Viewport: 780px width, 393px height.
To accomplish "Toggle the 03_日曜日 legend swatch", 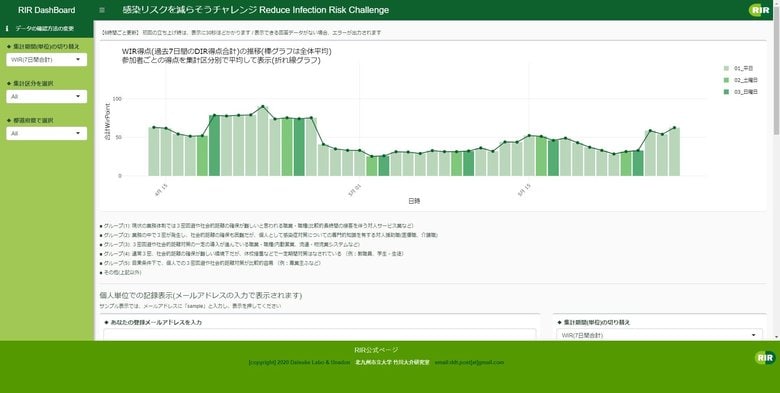I will coord(726,92).
